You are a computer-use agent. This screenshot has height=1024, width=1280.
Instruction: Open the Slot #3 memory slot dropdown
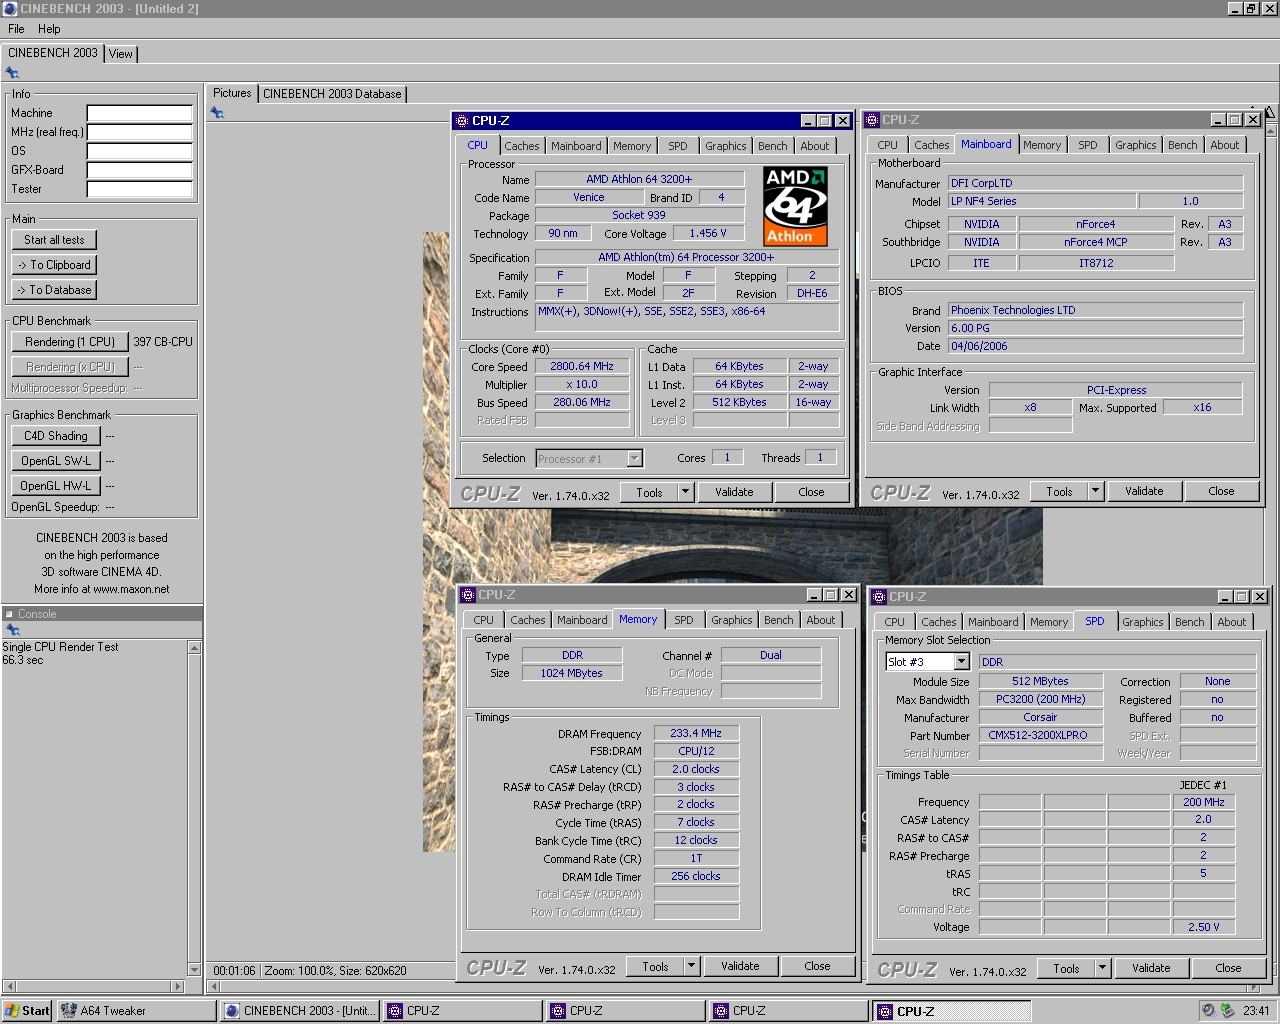point(961,662)
